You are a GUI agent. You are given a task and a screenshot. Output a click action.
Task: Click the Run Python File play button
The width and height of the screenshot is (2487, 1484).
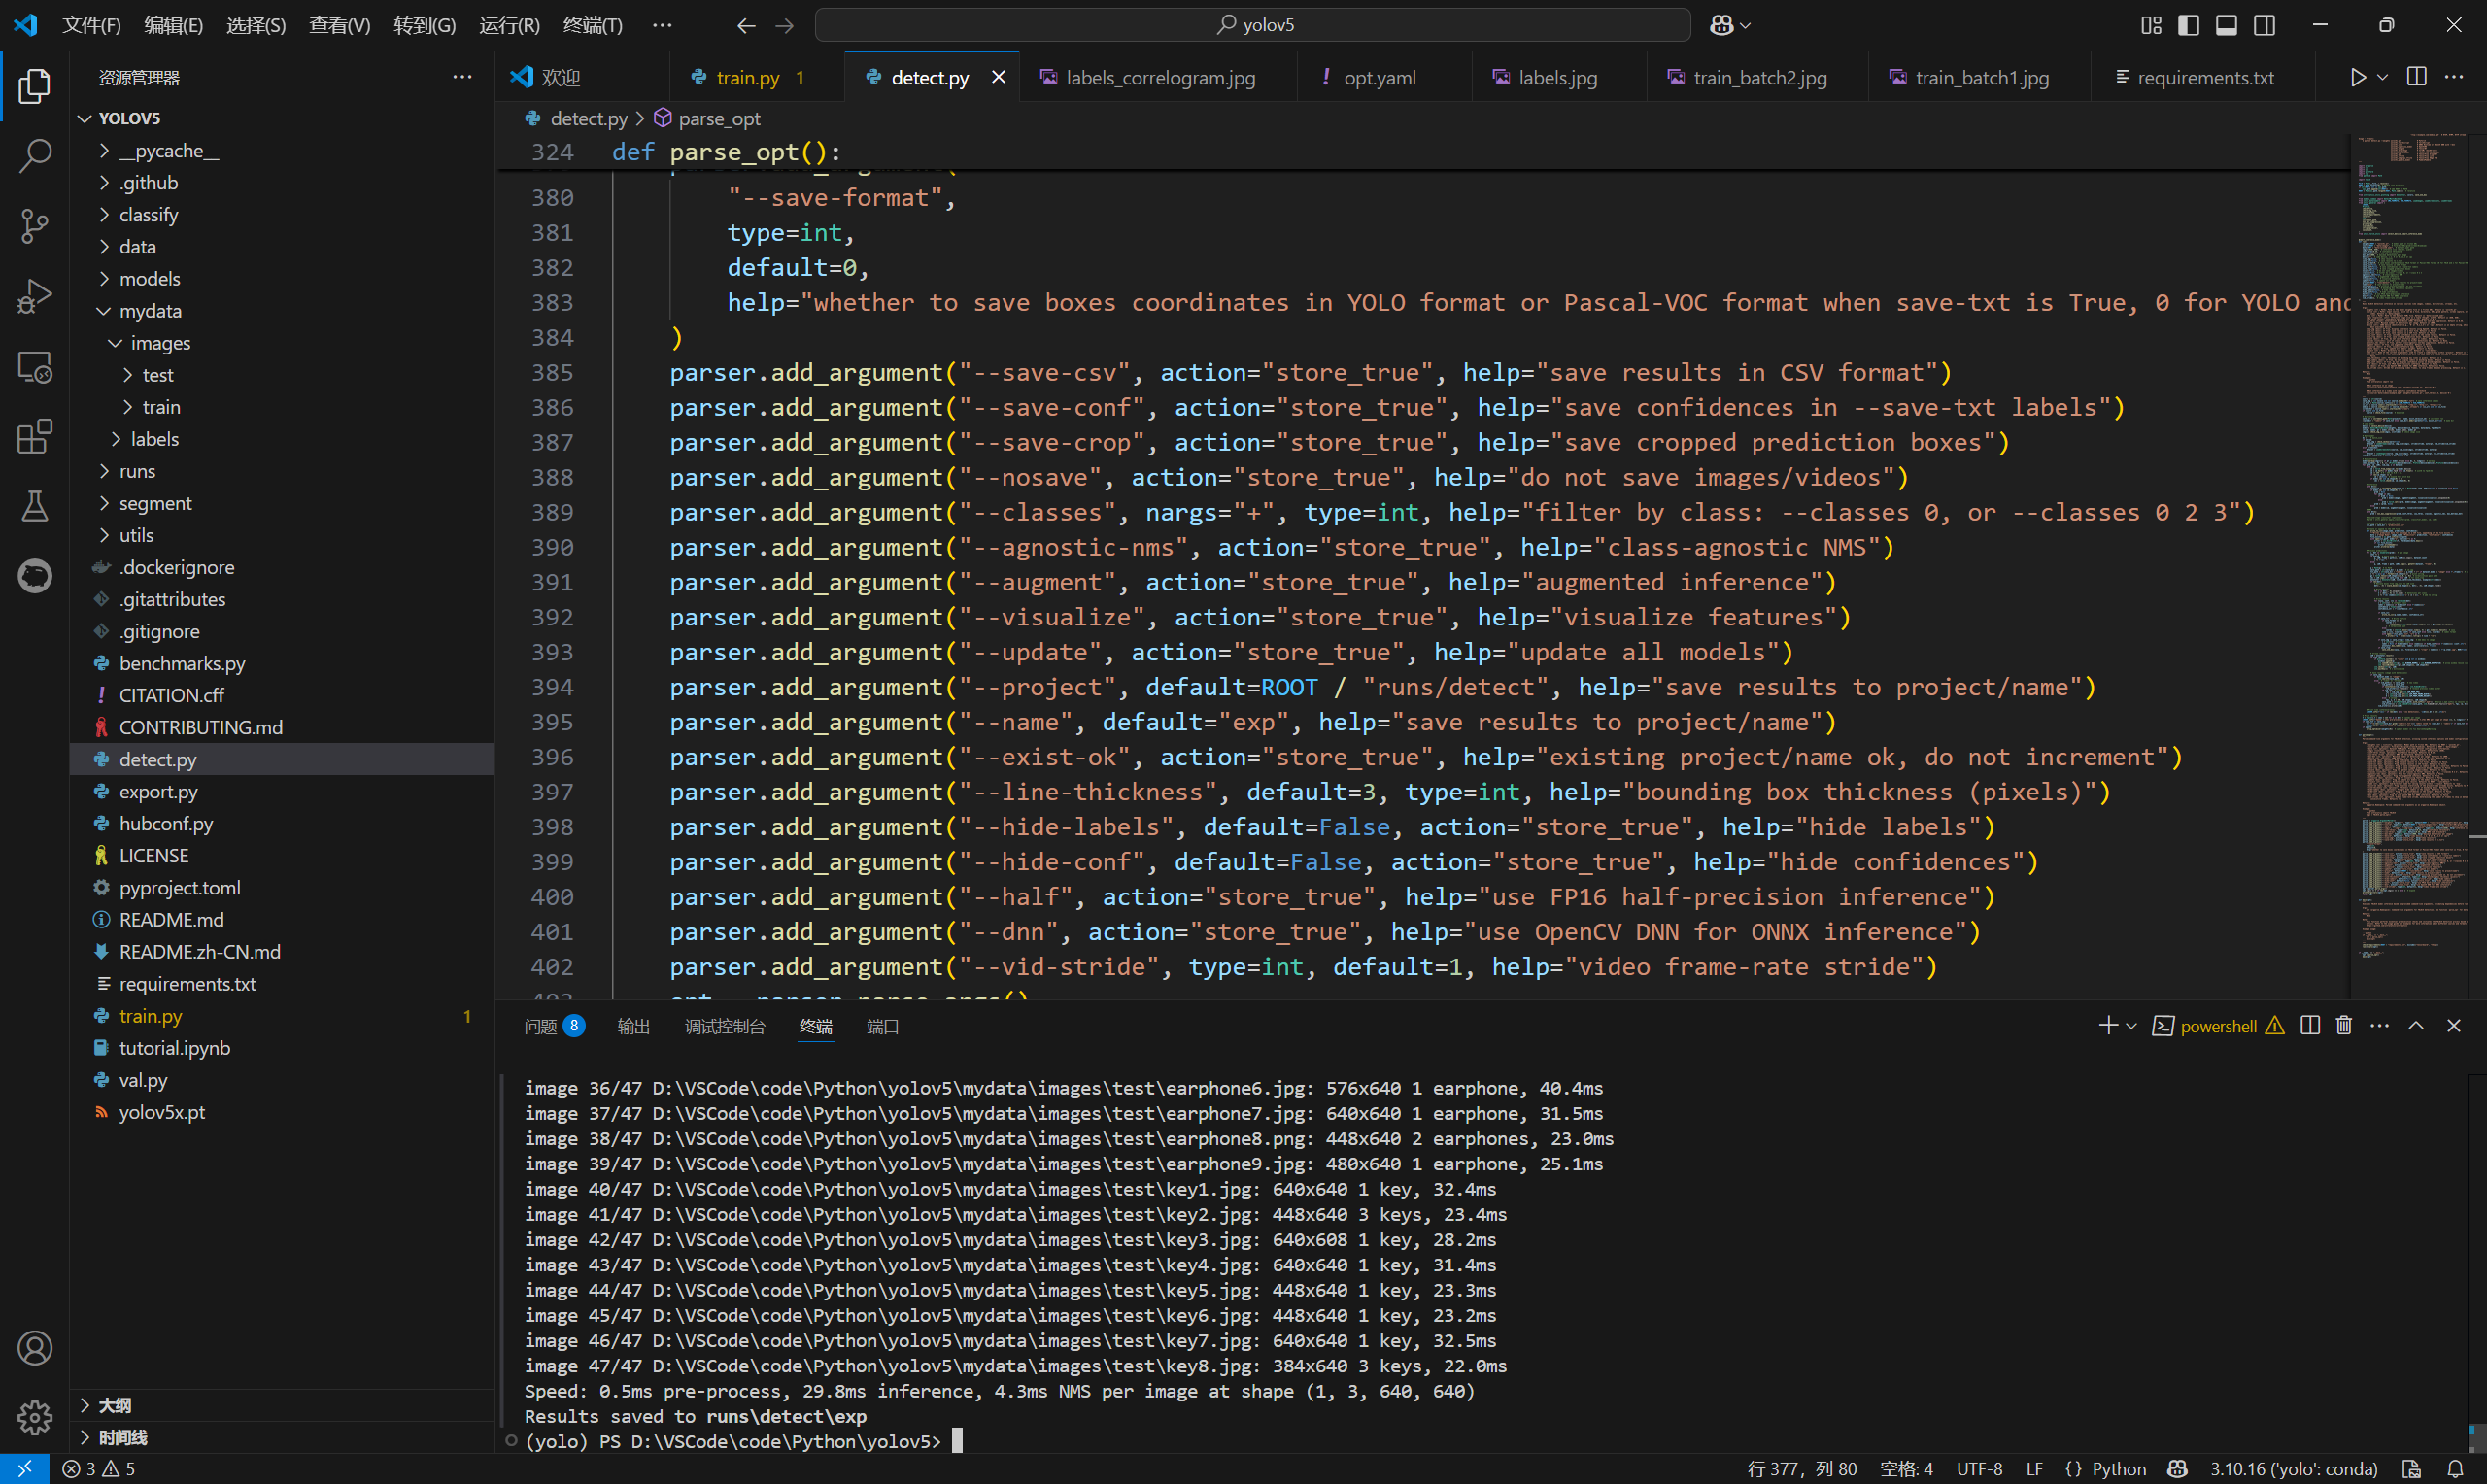(2357, 77)
